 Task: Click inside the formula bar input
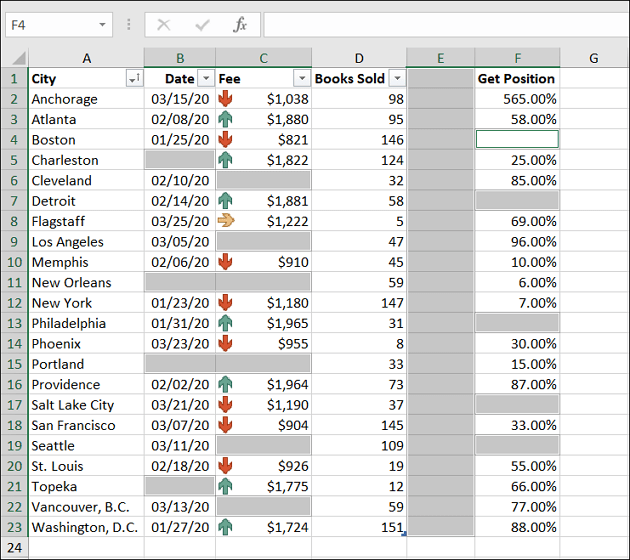[446, 25]
